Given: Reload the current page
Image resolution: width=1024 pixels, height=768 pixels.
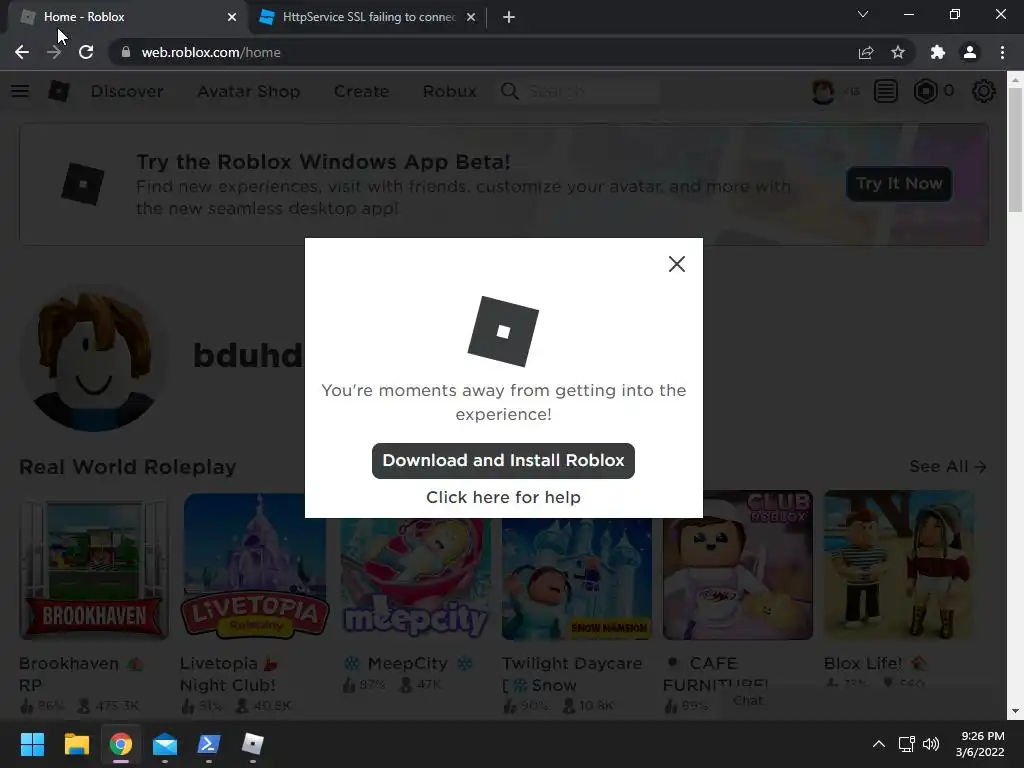Looking at the screenshot, I should coord(86,52).
